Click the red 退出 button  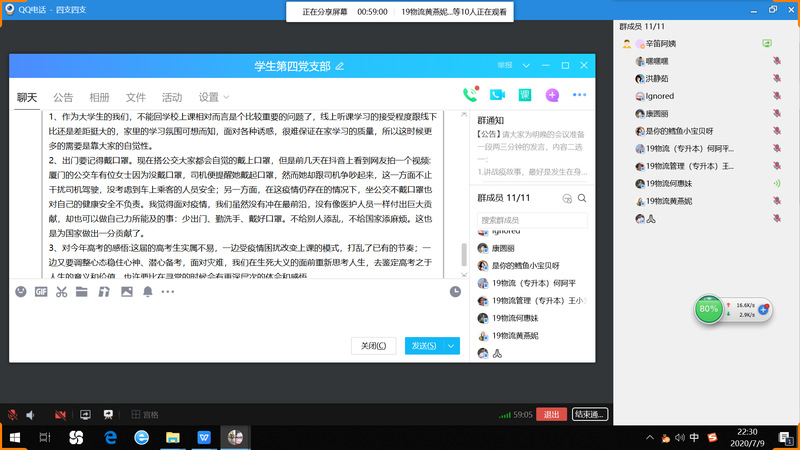click(x=550, y=414)
